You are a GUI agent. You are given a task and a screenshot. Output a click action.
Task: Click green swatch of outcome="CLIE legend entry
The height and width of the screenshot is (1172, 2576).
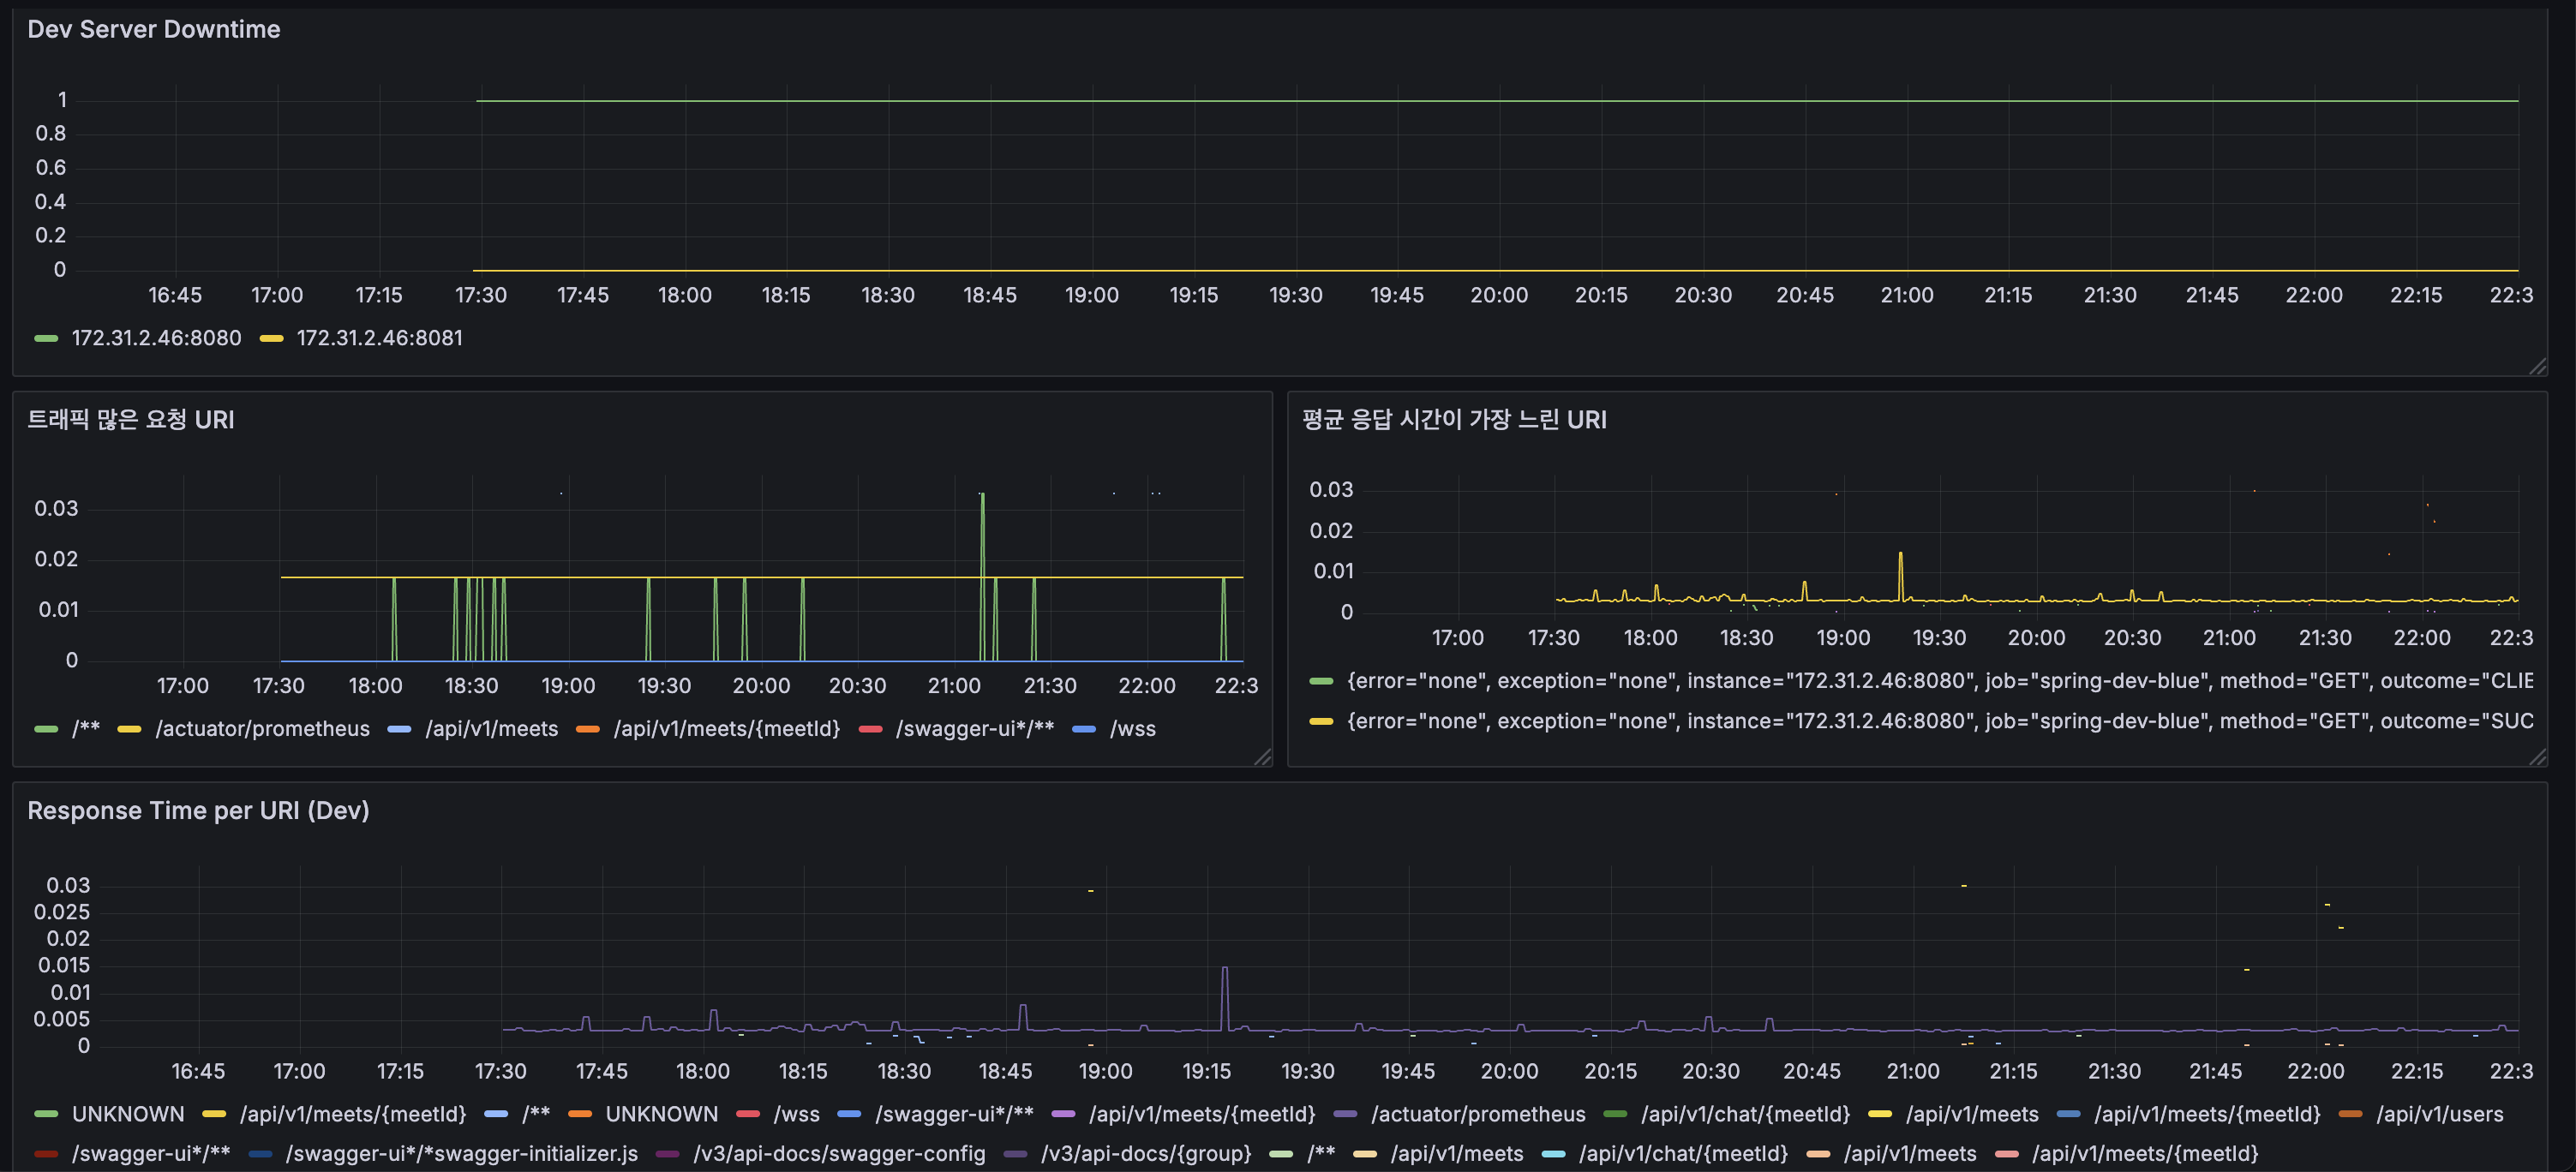coord(1321,682)
